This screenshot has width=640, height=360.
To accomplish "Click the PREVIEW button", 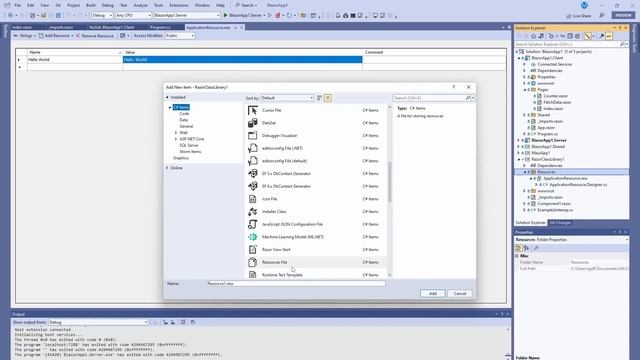I will click(623, 15).
